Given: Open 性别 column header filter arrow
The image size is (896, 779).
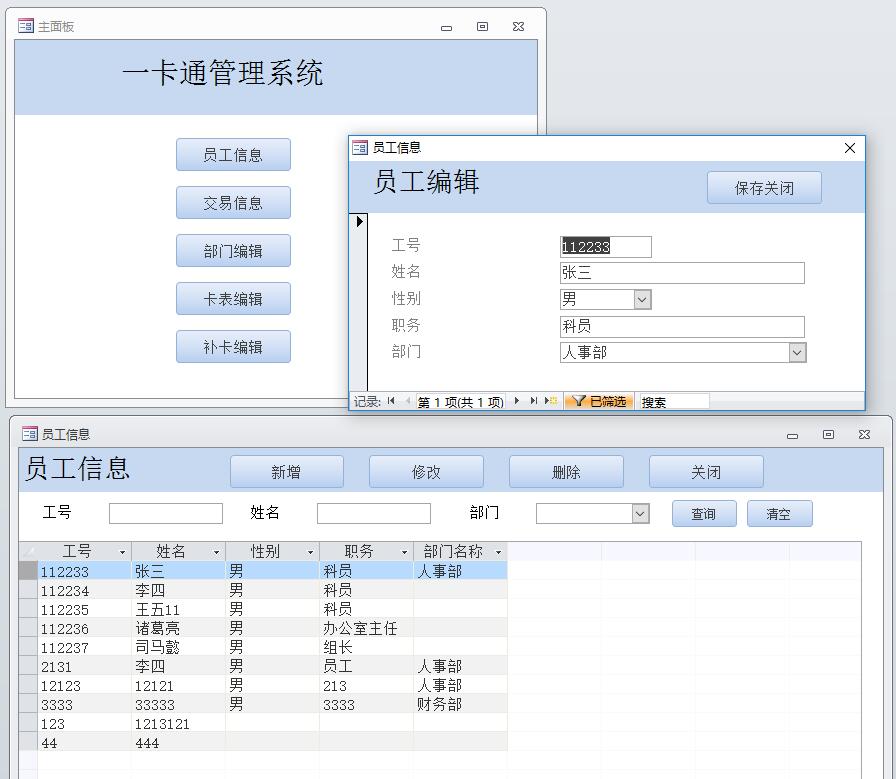Looking at the screenshot, I should coord(310,552).
